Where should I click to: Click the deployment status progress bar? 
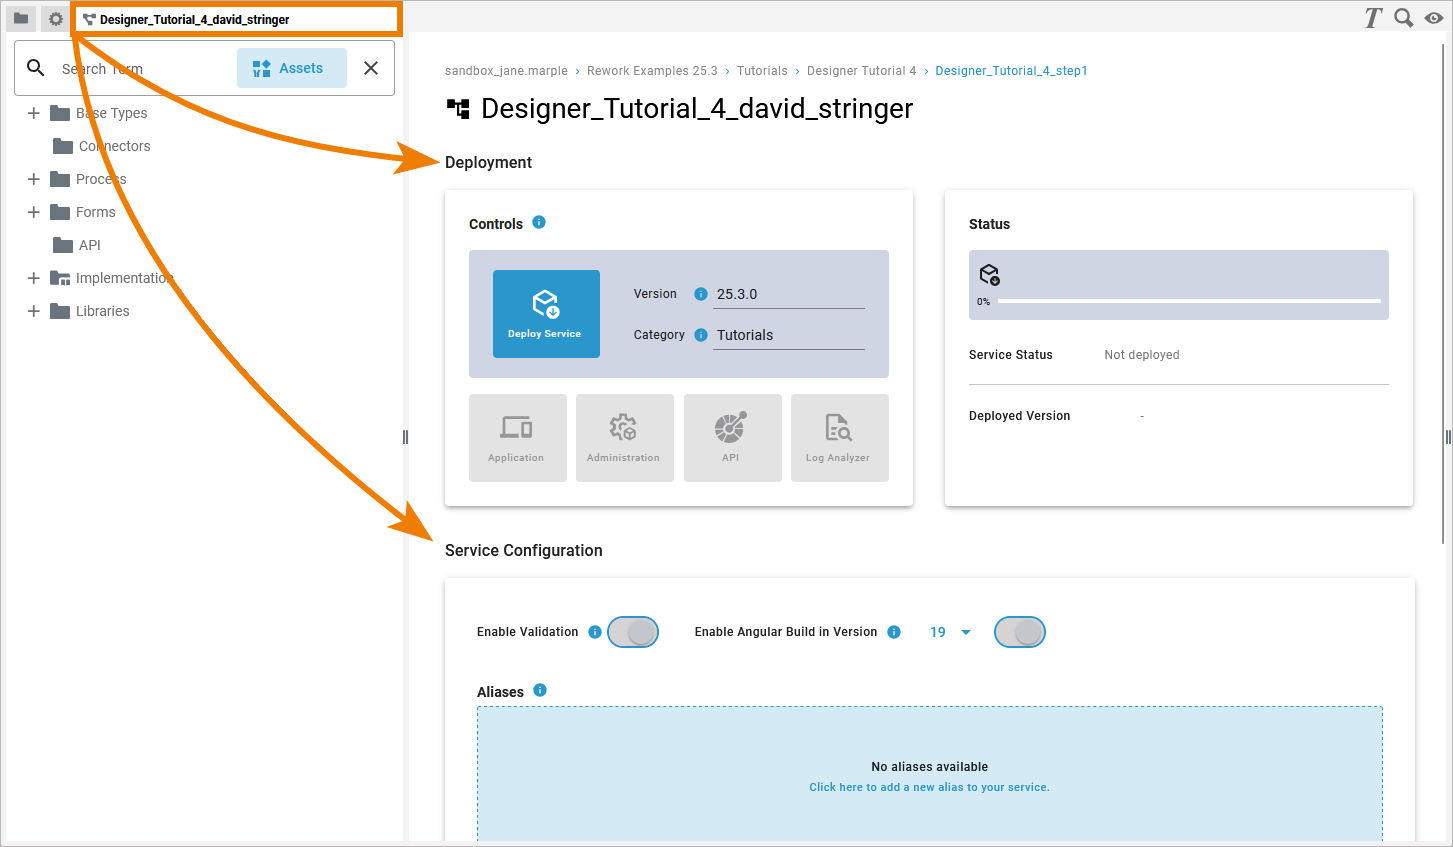1188,301
